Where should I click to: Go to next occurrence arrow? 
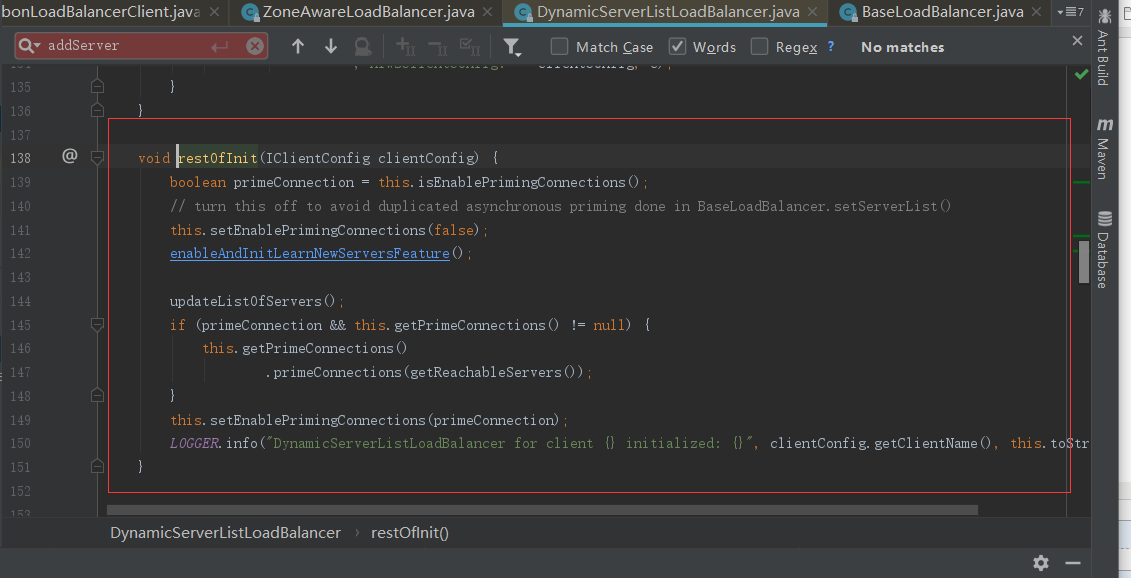point(331,46)
